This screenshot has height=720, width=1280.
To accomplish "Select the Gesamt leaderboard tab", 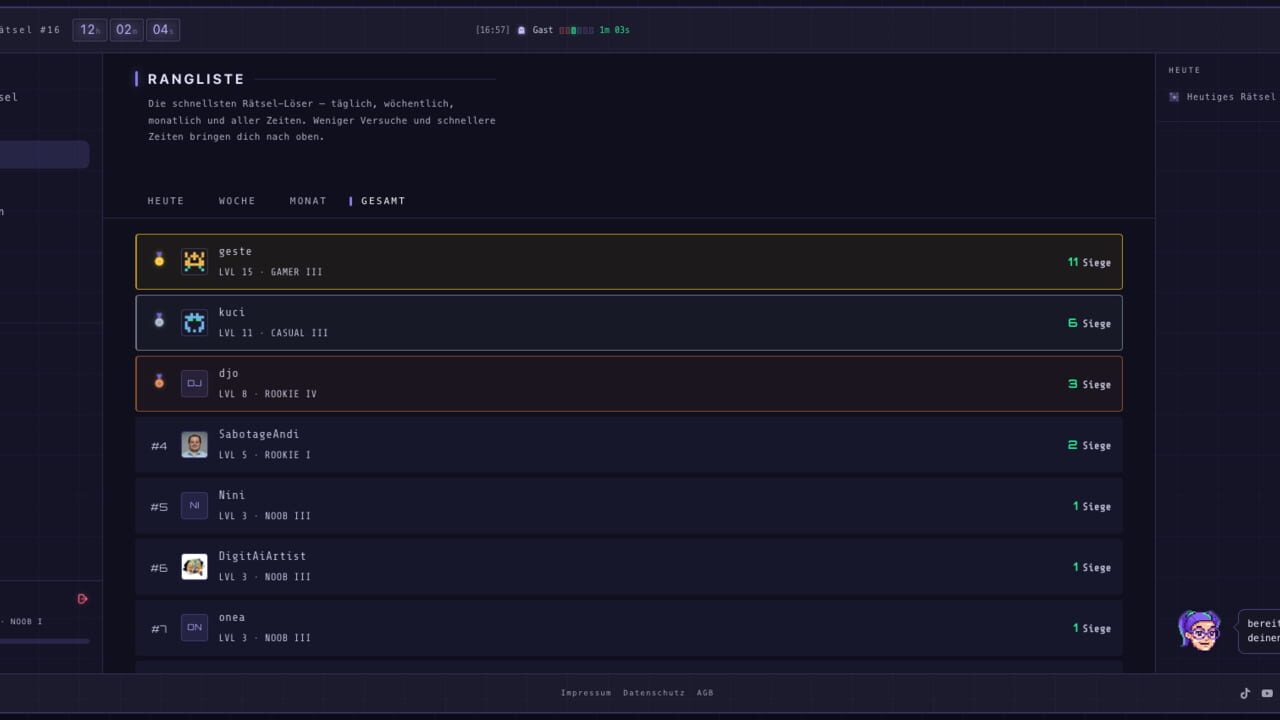I will pos(383,201).
